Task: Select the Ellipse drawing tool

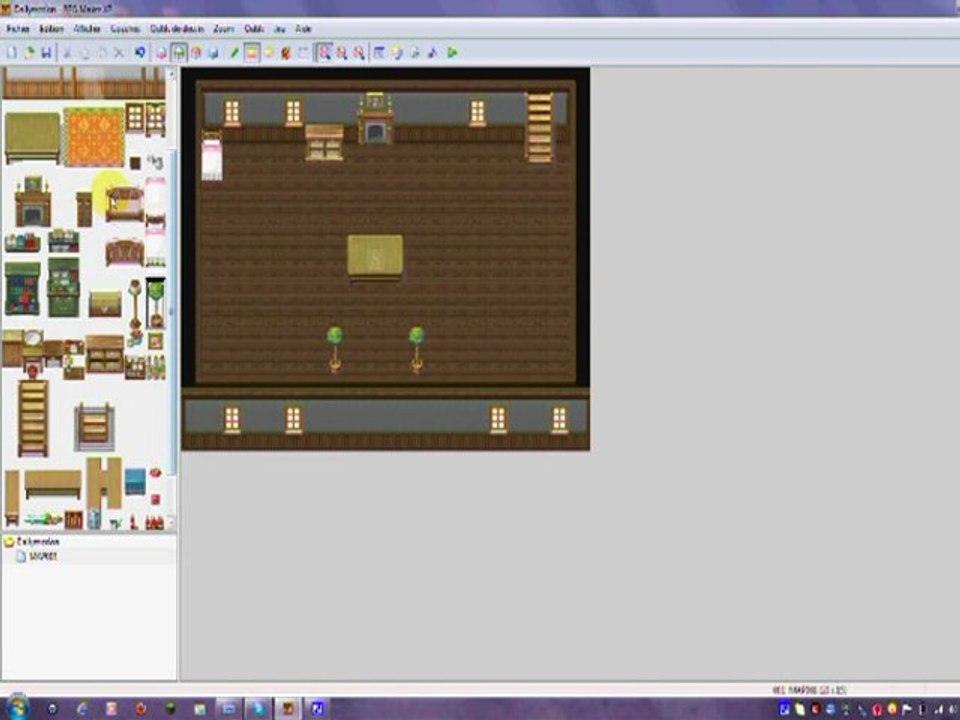Action: 269,53
